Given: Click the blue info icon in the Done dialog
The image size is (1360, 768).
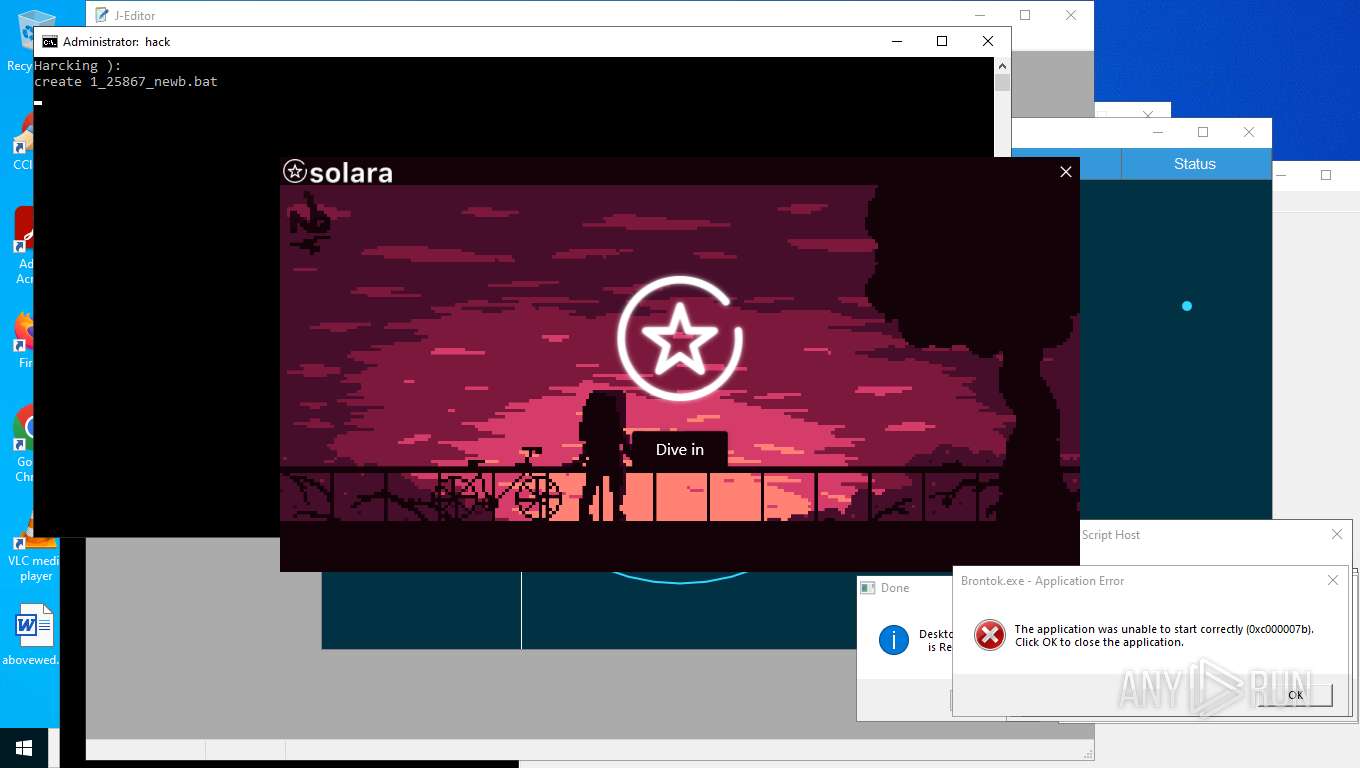Looking at the screenshot, I should 893,639.
